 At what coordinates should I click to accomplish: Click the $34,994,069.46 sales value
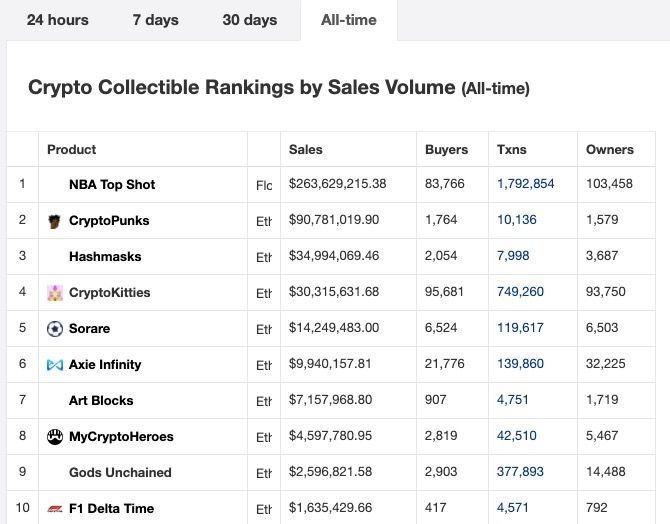[334, 256]
